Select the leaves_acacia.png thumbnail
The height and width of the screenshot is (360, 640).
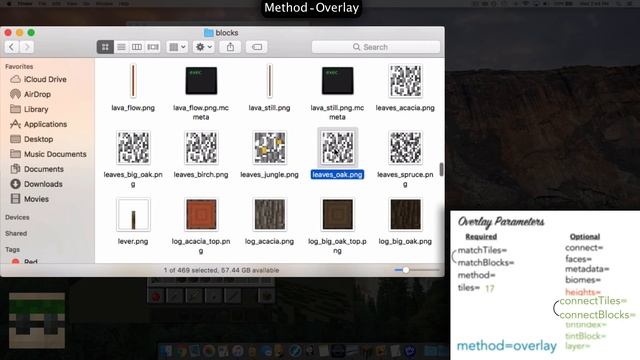coord(405,81)
